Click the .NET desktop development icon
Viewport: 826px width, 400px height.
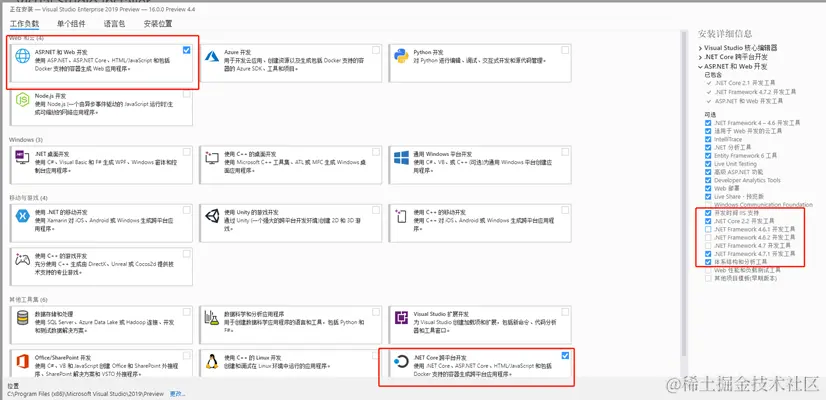(23, 157)
